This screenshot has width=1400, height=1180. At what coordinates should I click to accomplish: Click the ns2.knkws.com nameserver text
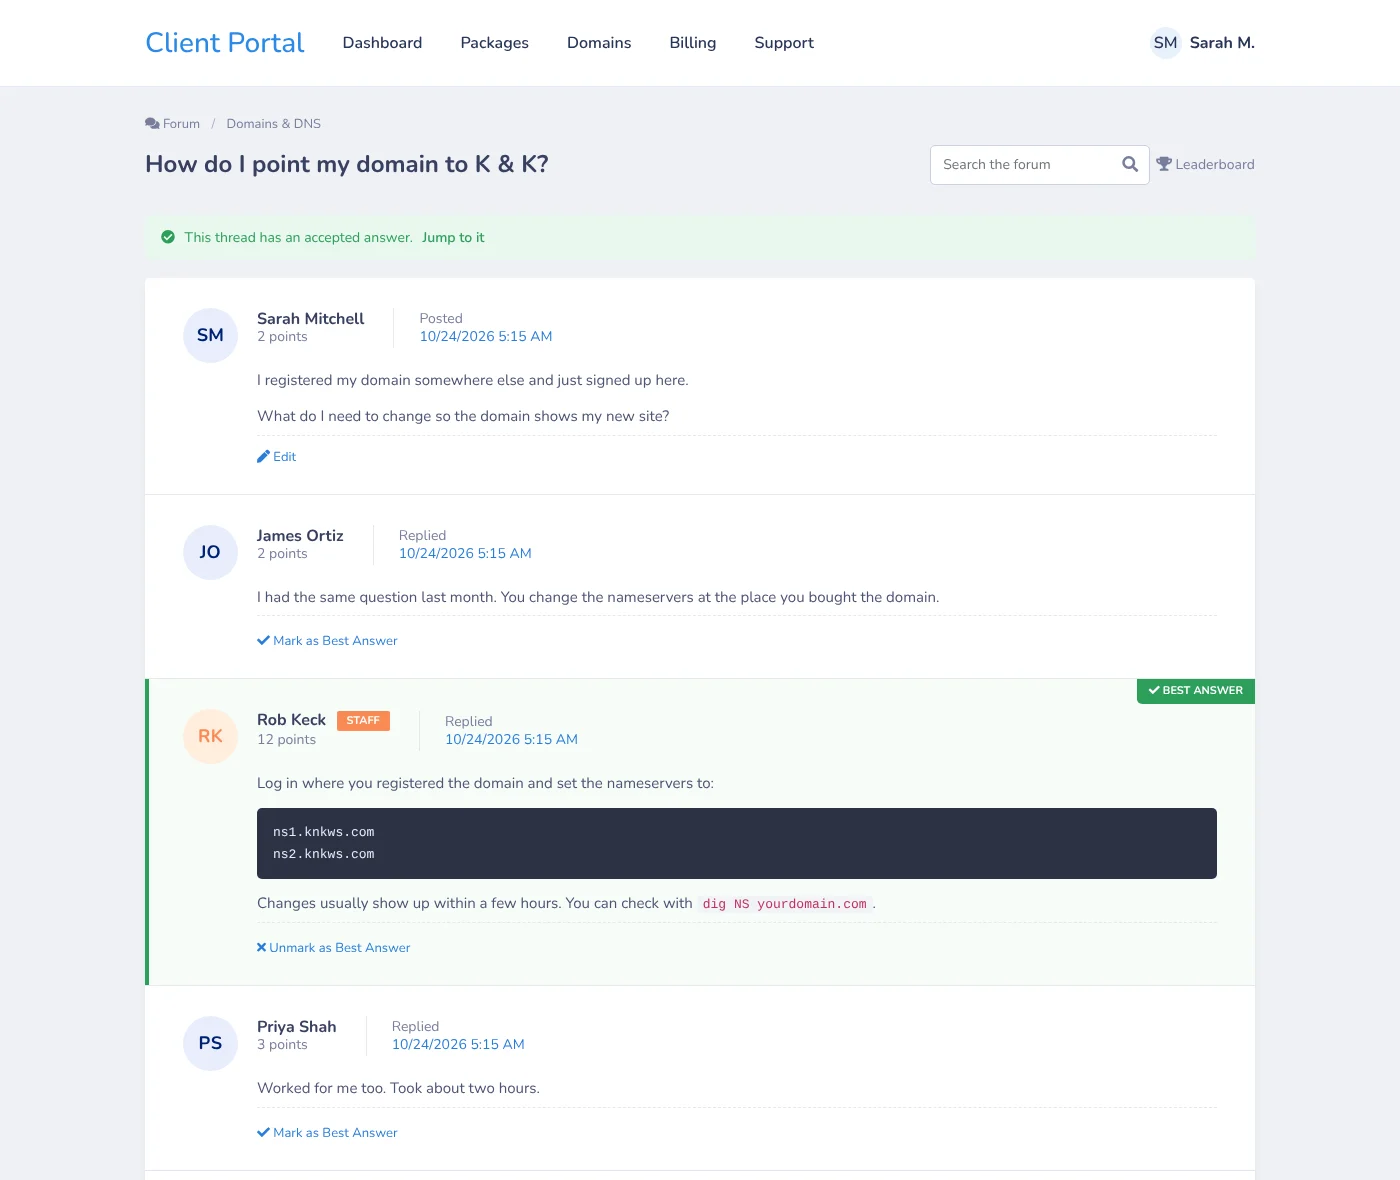pyautogui.click(x=324, y=854)
